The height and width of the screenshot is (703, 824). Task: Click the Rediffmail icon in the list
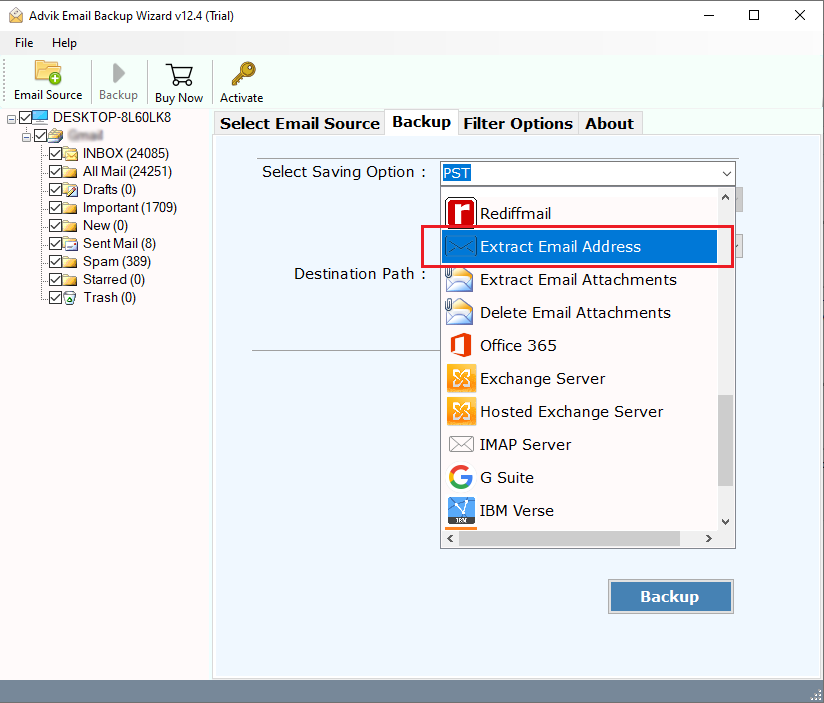pyautogui.click(x=461, y=213)
